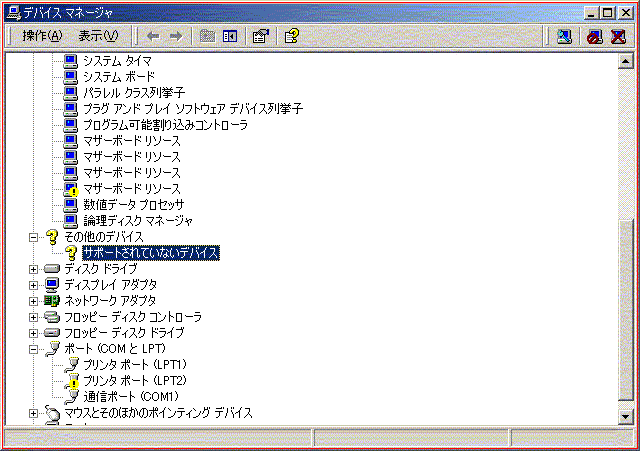Select プログラム可能割り込みコントローラ entry
This screenshot has width=640, height=451.
[x=166, y=125]
